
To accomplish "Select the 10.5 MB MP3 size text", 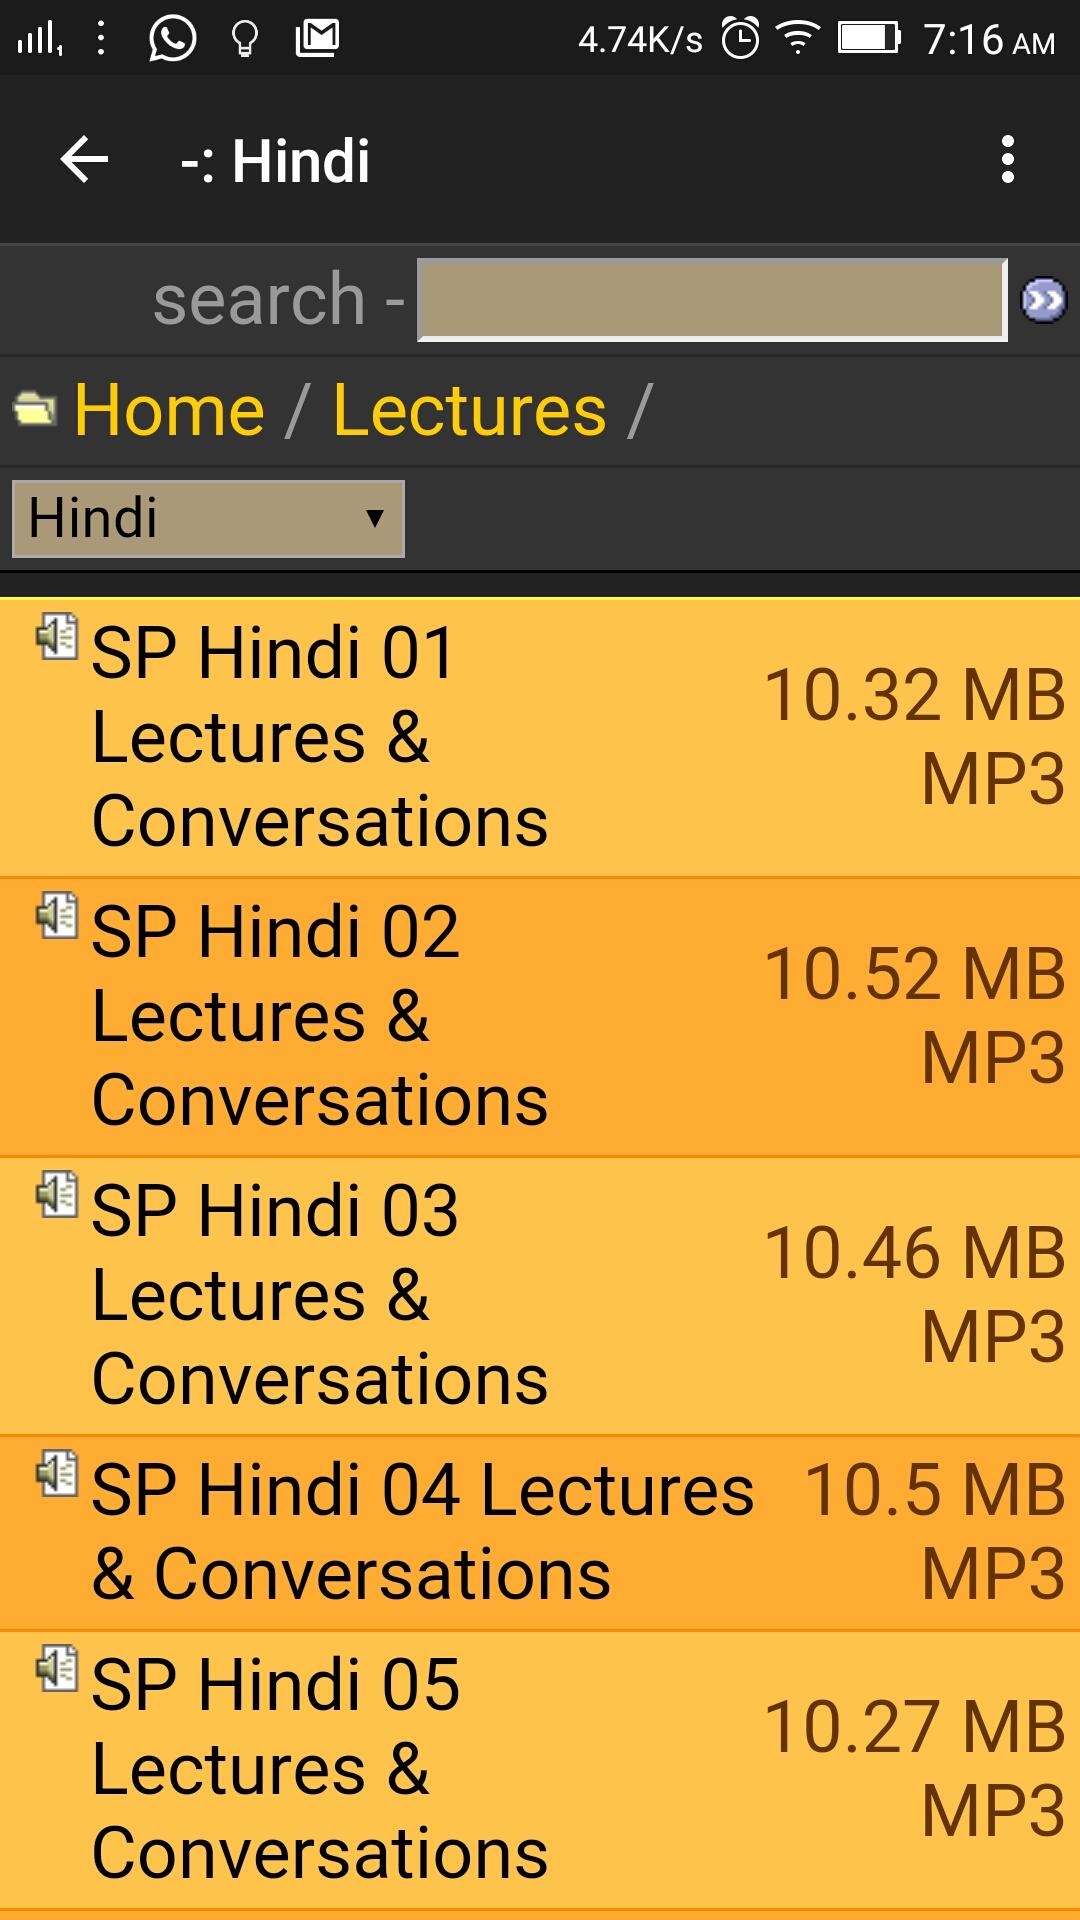I will click(x=935, y=1532).
